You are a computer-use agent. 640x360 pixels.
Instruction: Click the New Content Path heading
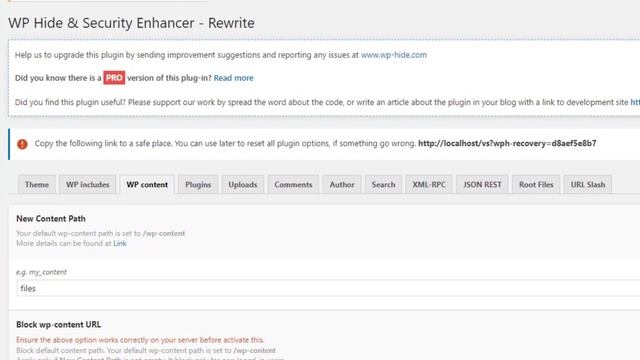tap(51, 218)
